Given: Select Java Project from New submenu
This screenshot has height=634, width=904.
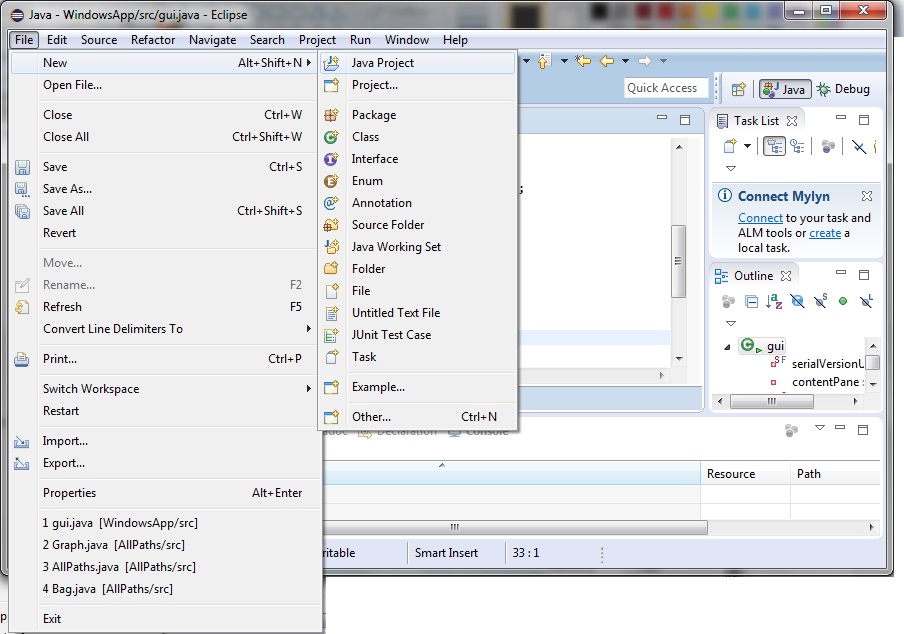Looking at the screenshot, I should tap(382, 63).
